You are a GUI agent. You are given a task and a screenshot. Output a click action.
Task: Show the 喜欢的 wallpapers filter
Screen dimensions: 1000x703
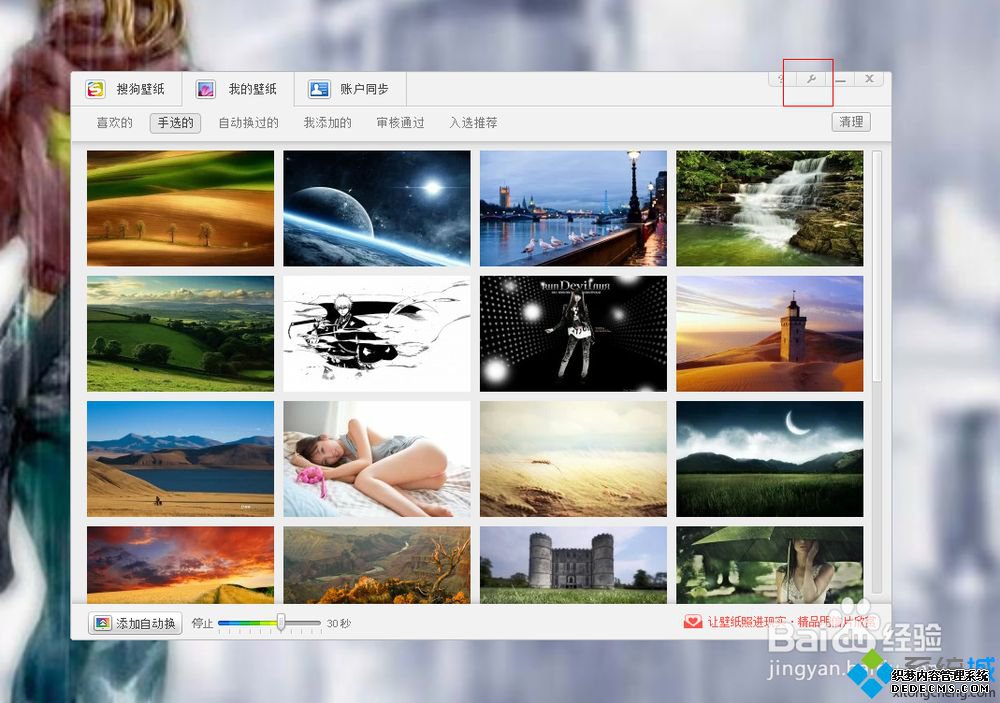[x=115, y=122]
